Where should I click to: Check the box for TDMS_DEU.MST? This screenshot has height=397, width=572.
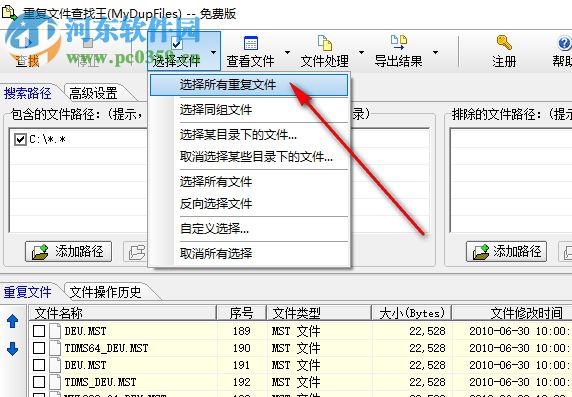(x=39, y=382)
